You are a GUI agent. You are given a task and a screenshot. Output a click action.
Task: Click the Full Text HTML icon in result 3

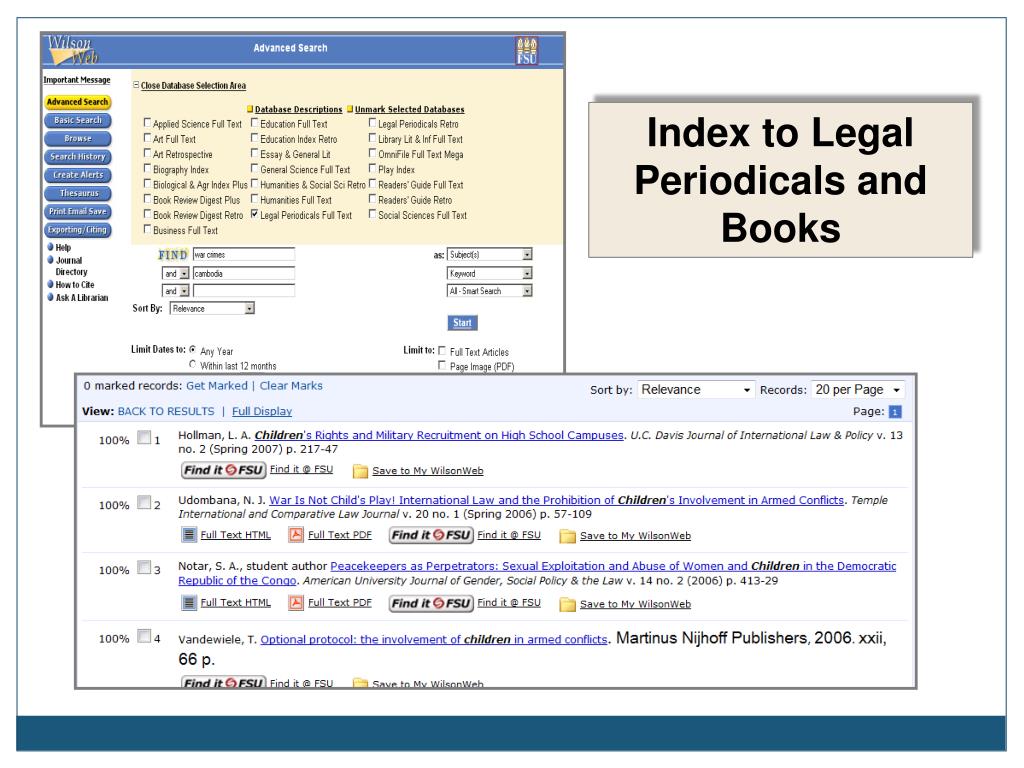pos(188,603)
